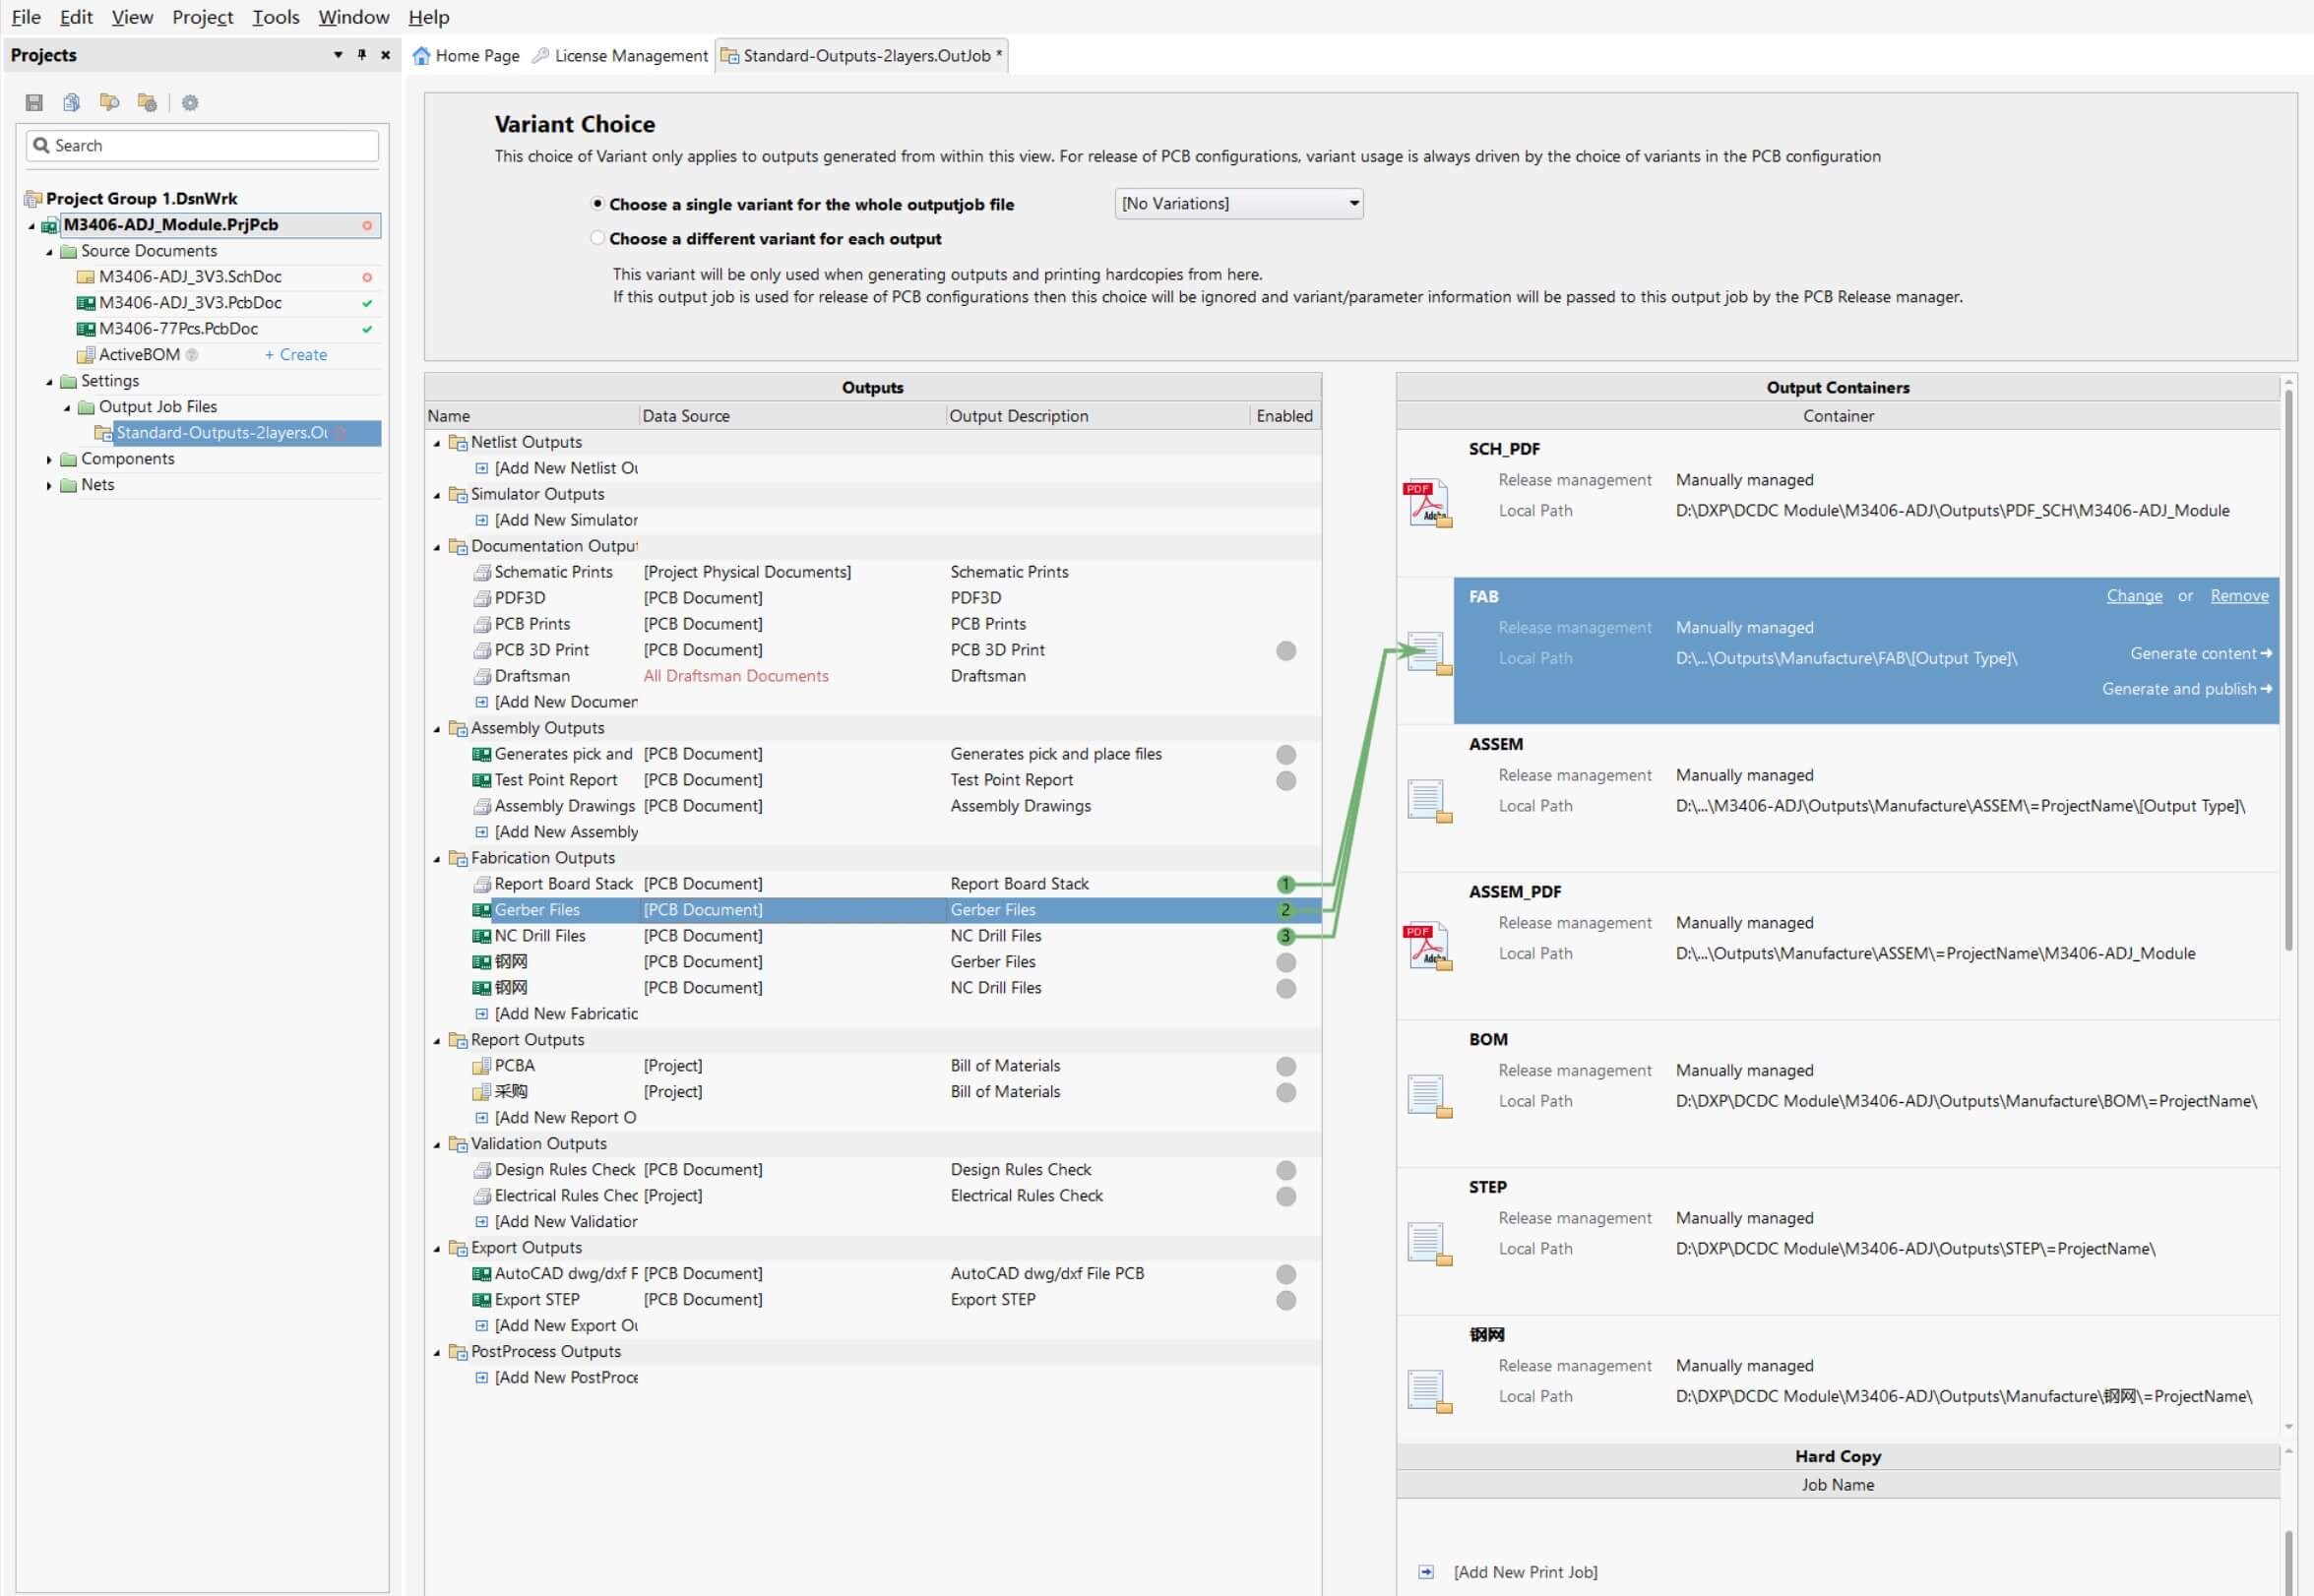Collapse the Fabrication Outputs group
This screenshot has width=2314, height=1596.
click(437, 859)
